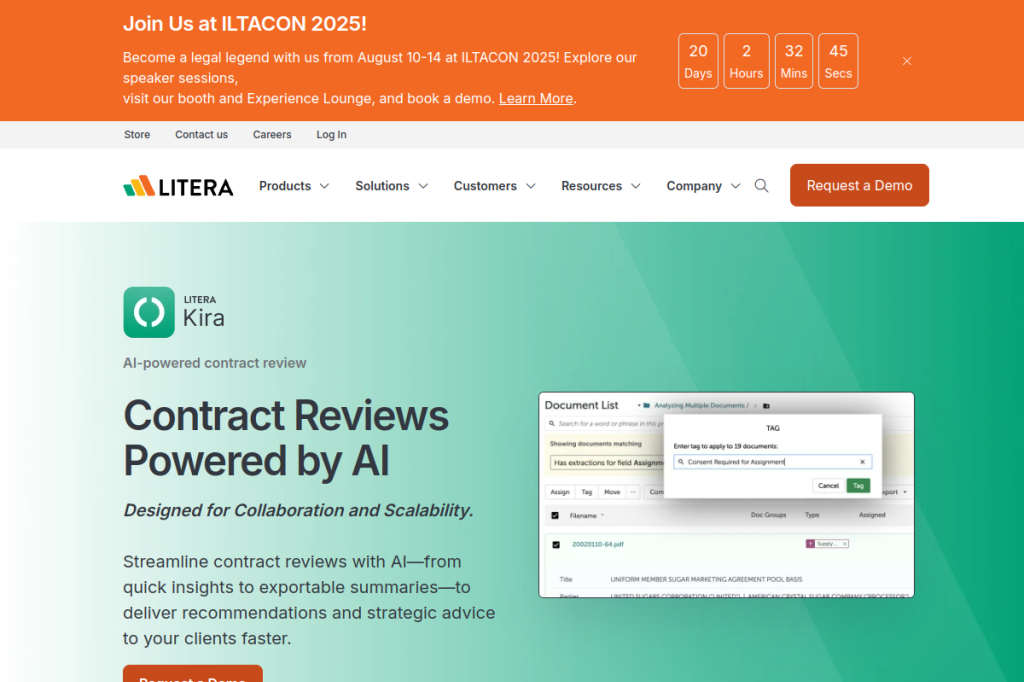Click the Contract Reviews Powered by AI heading
Image resolution: width=1024 pixels, height=682 pixels.
(286, 438)
